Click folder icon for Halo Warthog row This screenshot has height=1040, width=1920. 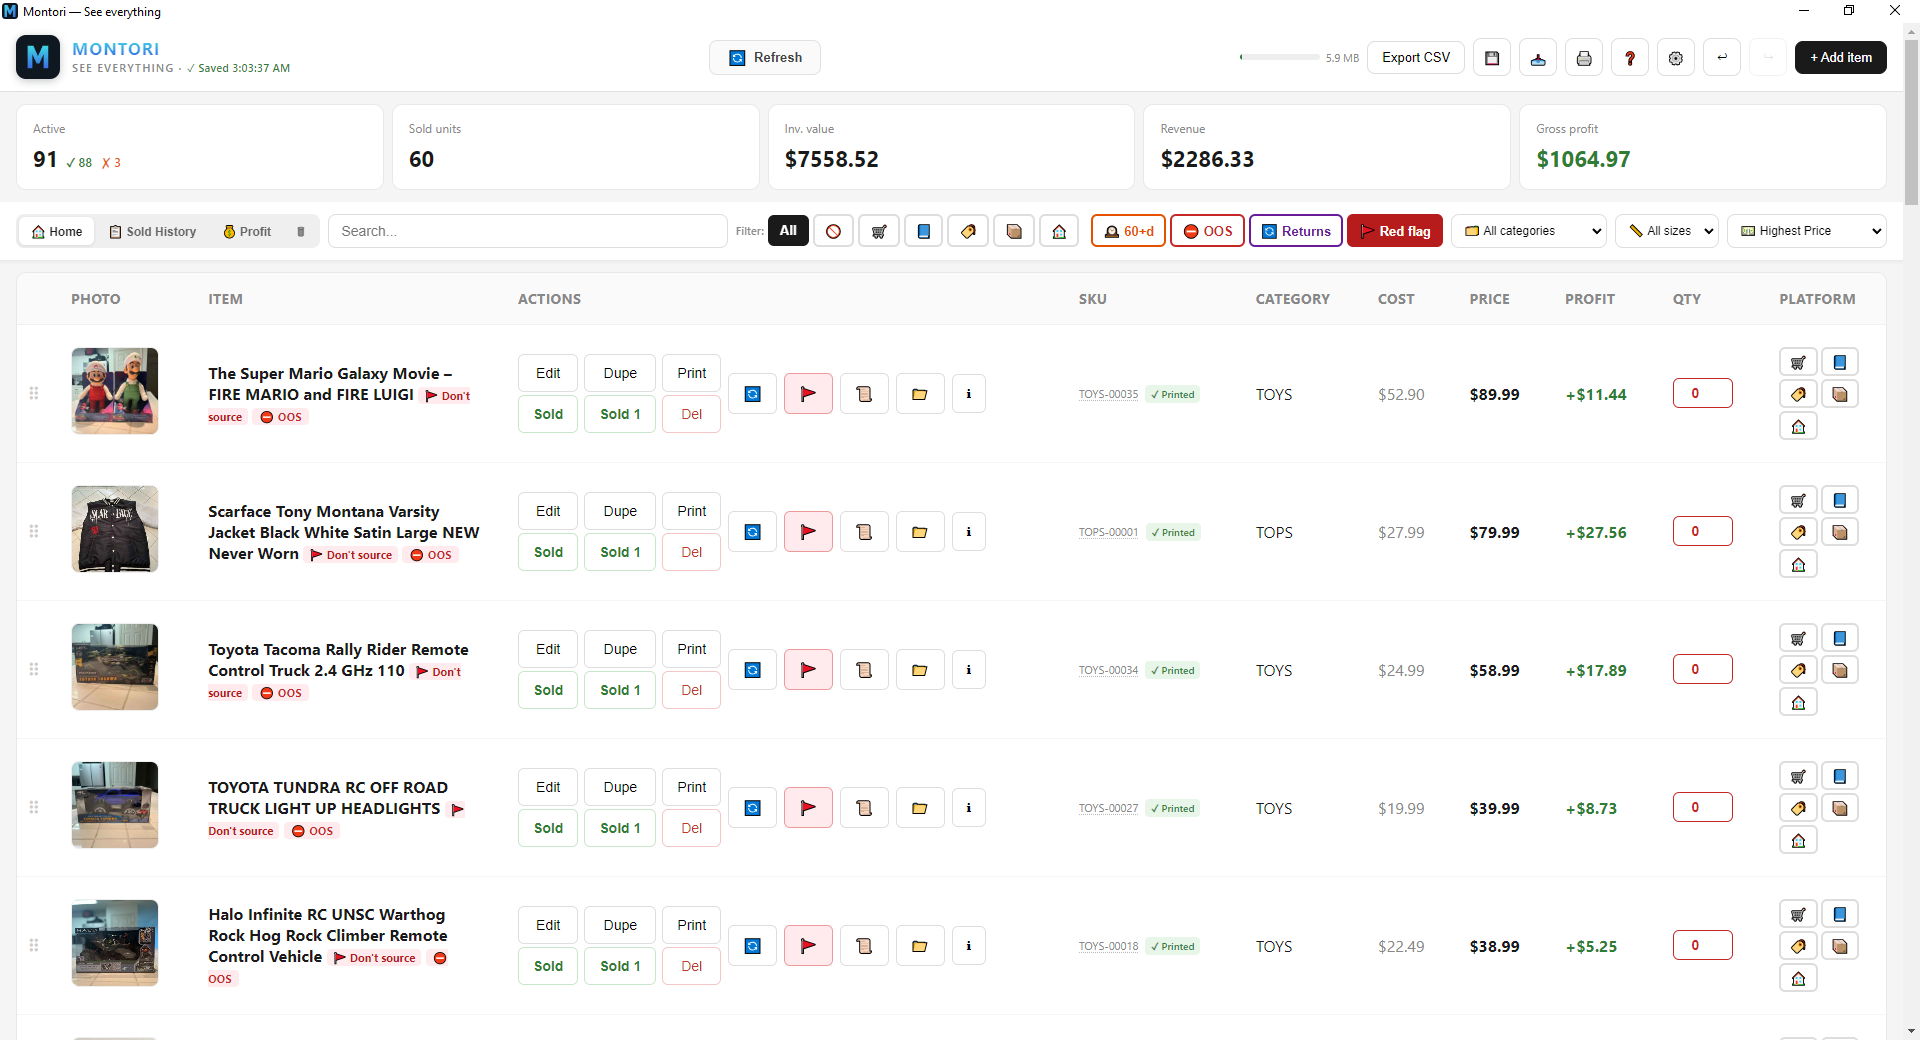coord(920,946)
